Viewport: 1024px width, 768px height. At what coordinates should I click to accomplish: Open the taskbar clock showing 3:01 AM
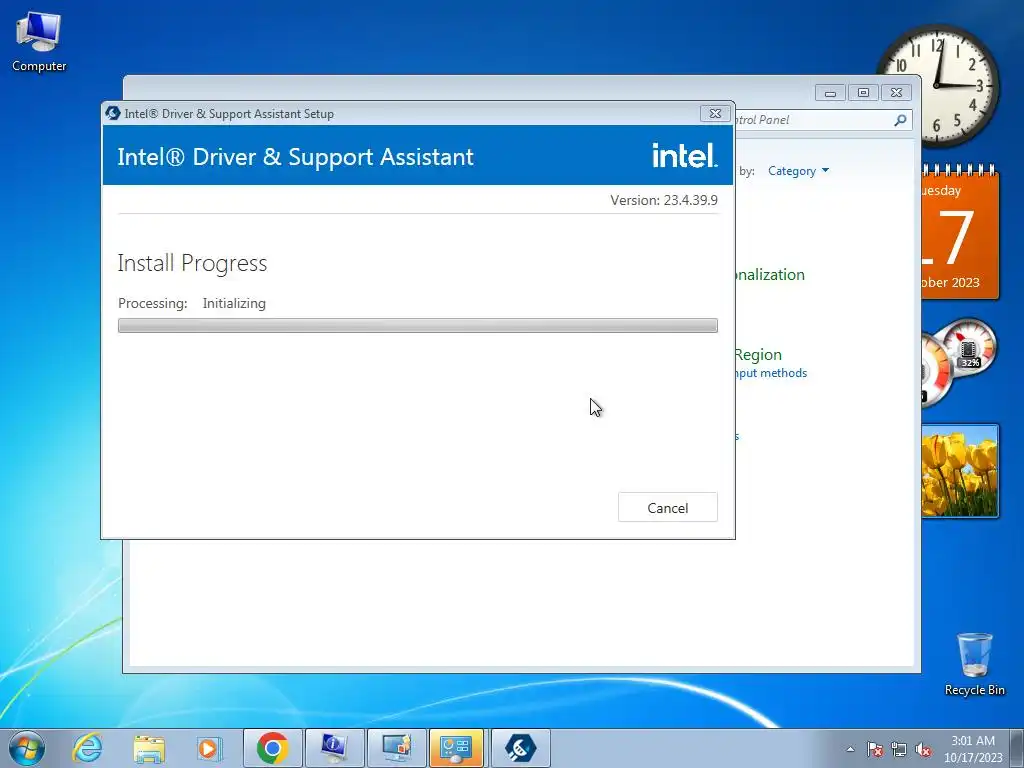(x=973, y=748)
